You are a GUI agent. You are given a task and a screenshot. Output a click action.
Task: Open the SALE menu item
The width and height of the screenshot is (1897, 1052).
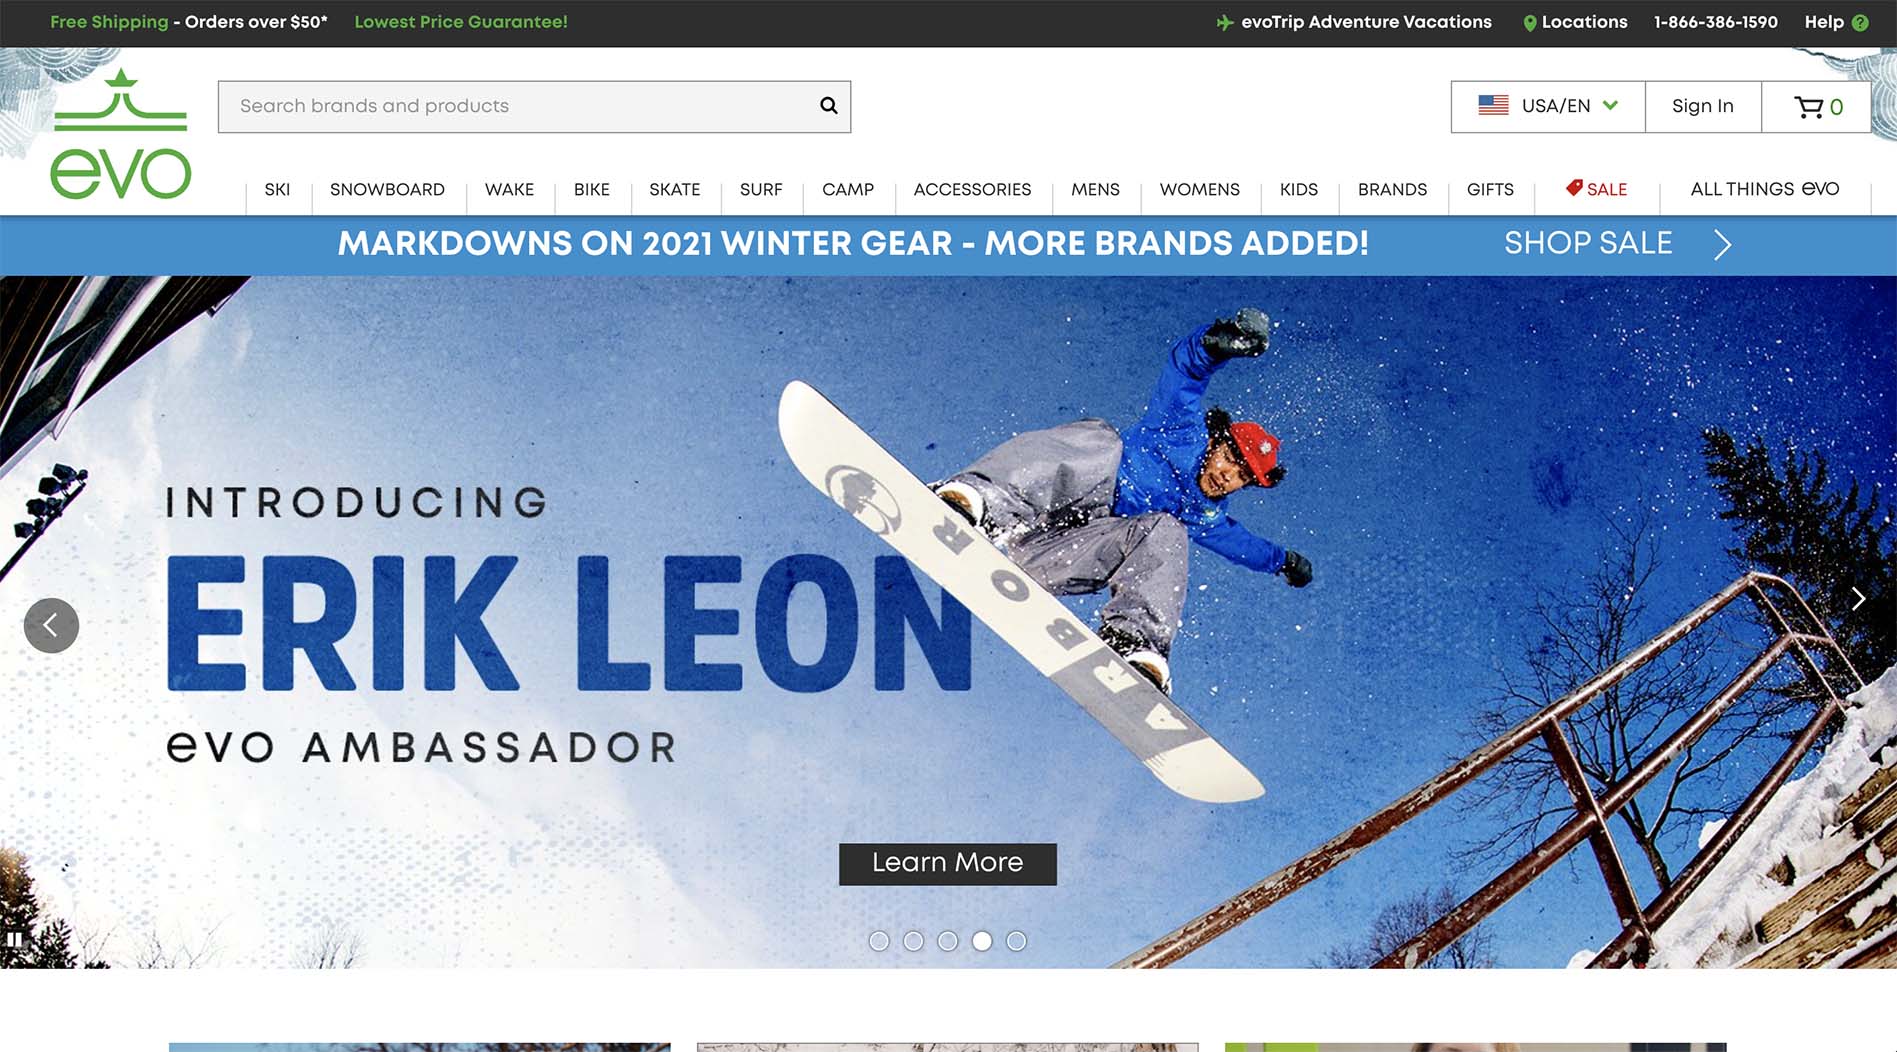[1596, 189]
